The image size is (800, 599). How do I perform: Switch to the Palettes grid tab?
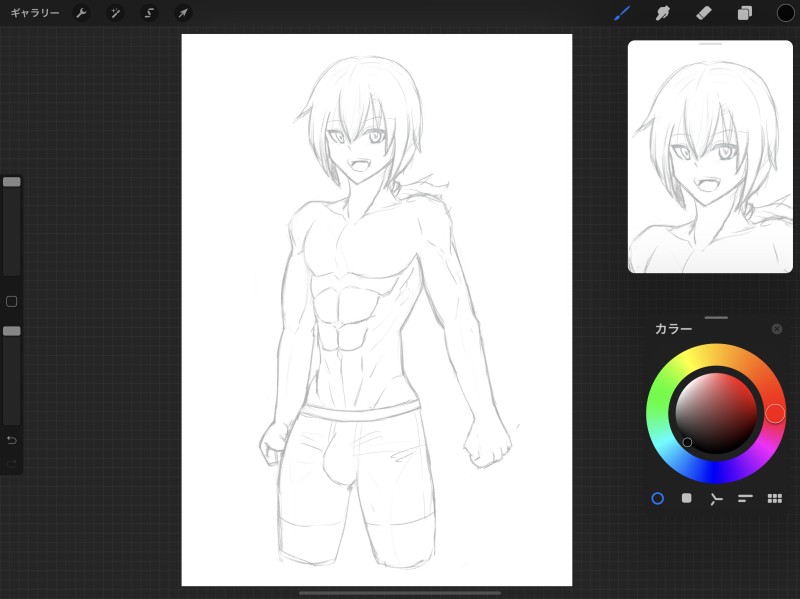pos(774,498)
